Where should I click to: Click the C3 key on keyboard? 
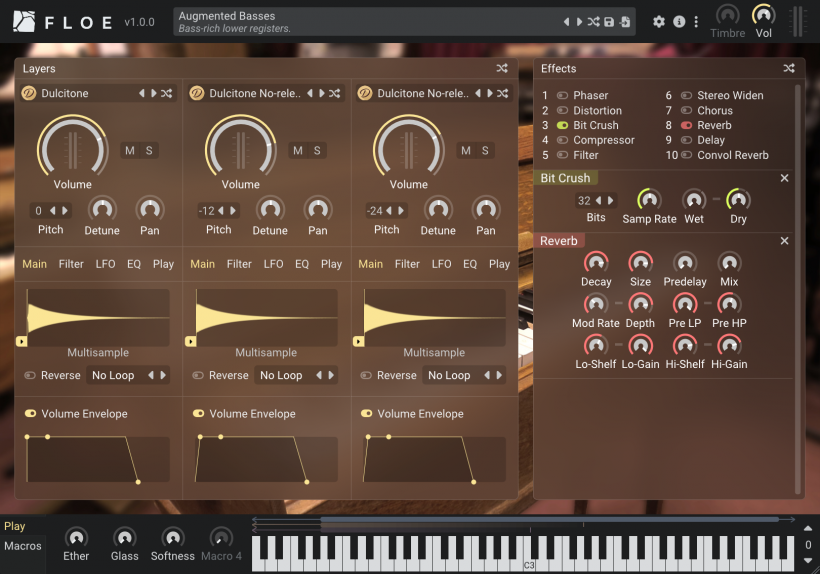(x=529, y=556)
